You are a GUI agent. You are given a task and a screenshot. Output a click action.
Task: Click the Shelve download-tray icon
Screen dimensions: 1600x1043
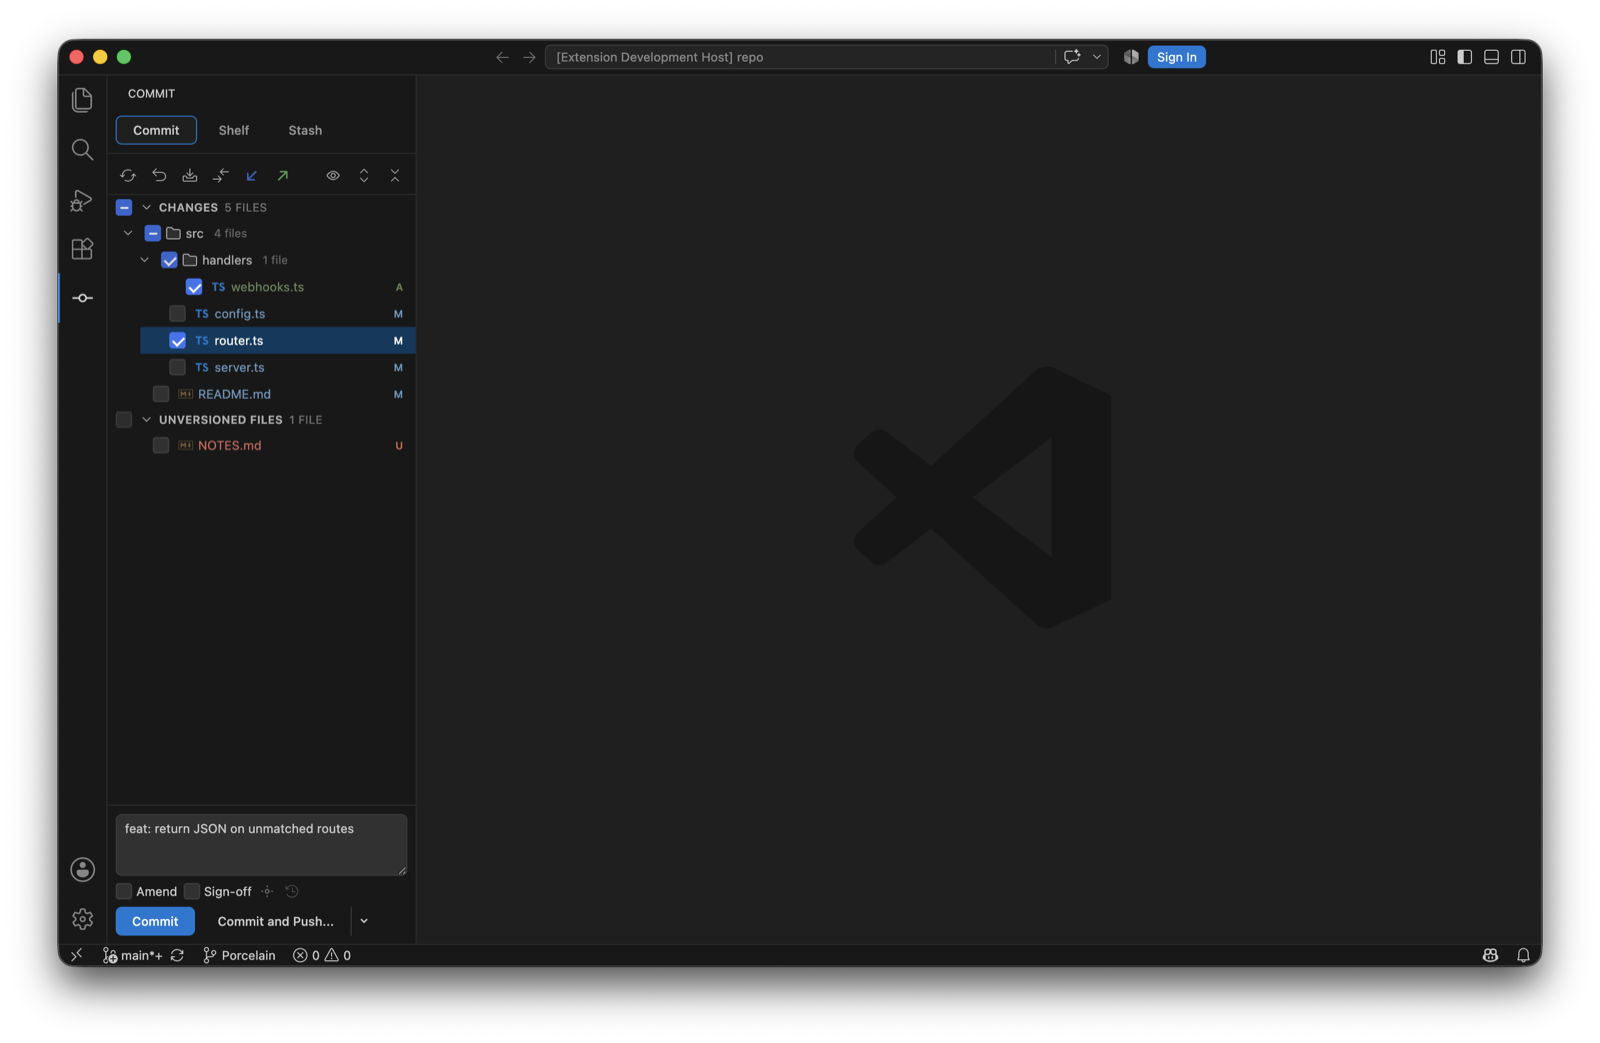point(190,176)
